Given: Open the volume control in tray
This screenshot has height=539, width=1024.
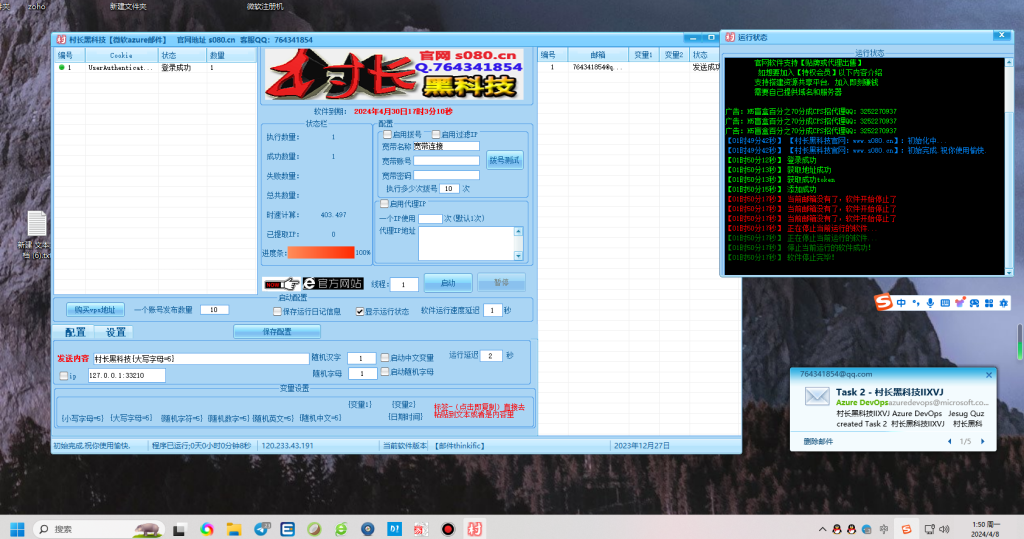Looking at the screenshot, I should click(944, 529).
